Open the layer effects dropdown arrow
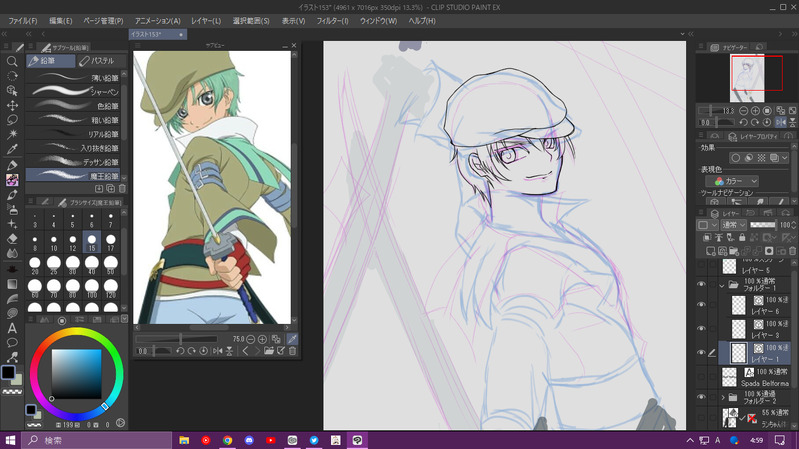 (785, 158)
